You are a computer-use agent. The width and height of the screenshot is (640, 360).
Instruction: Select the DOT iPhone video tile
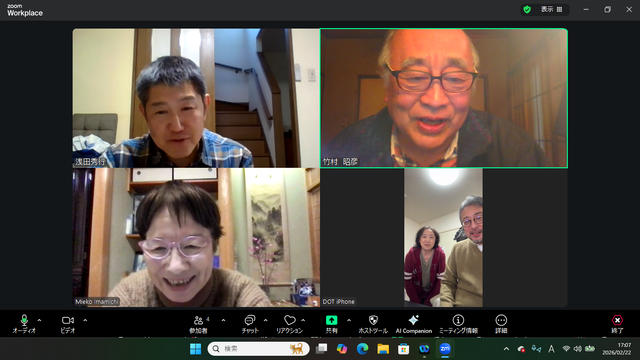point(444,238)
